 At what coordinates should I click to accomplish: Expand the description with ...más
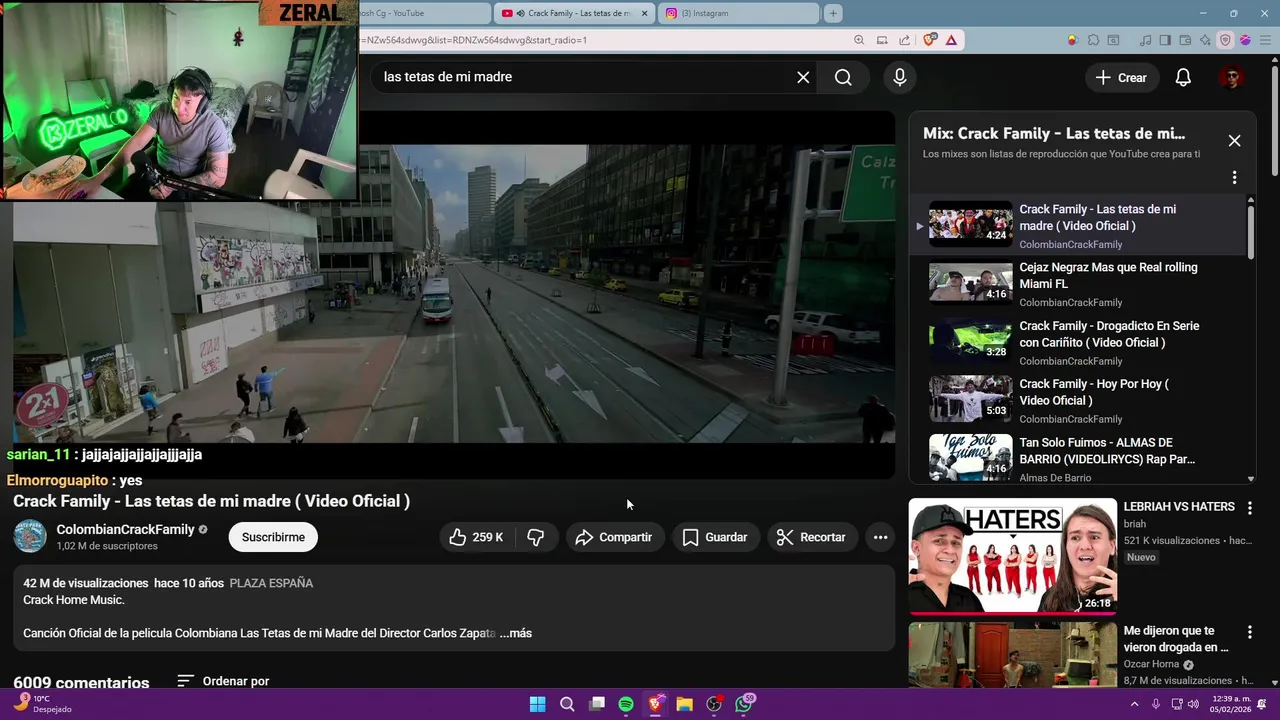coord(516,633)
